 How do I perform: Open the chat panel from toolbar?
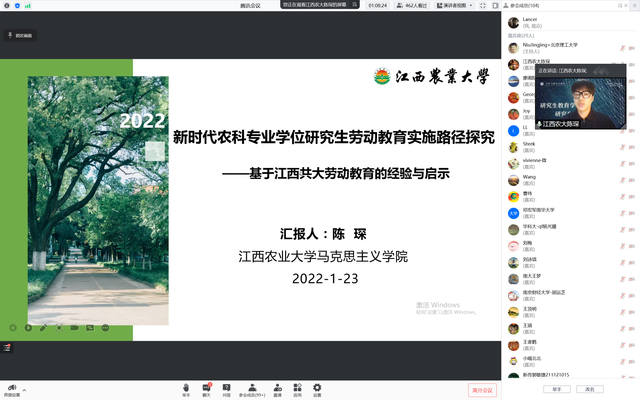[x=207, y=387]
